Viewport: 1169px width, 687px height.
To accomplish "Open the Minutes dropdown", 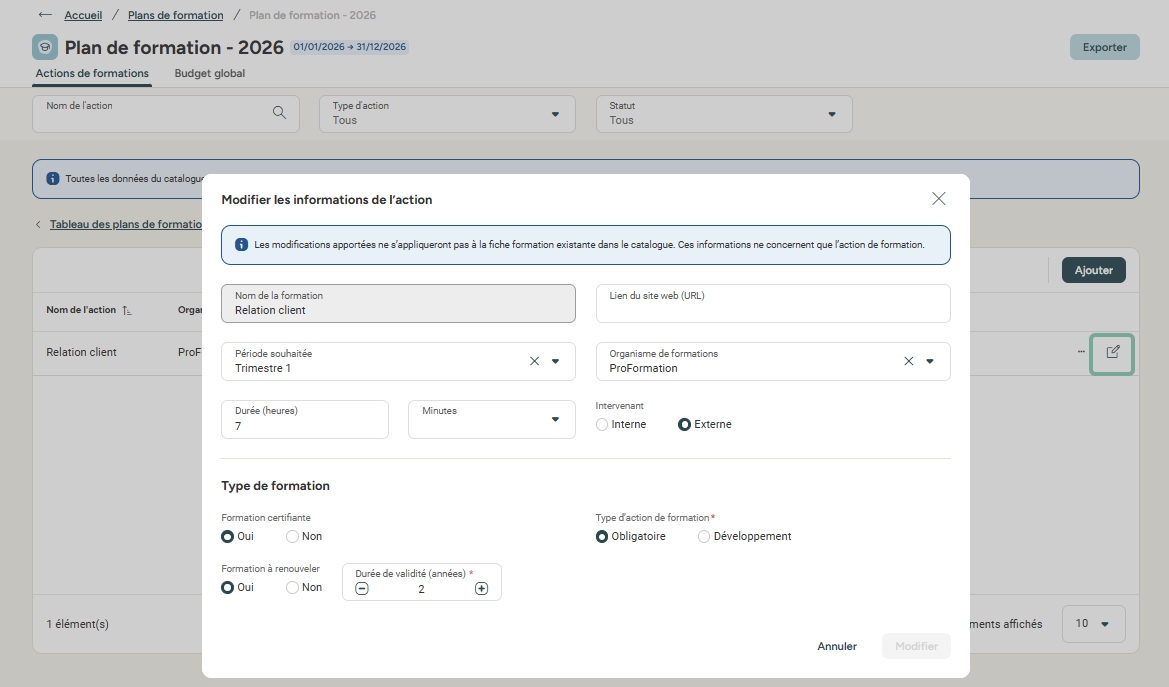I will click(555, 419).
